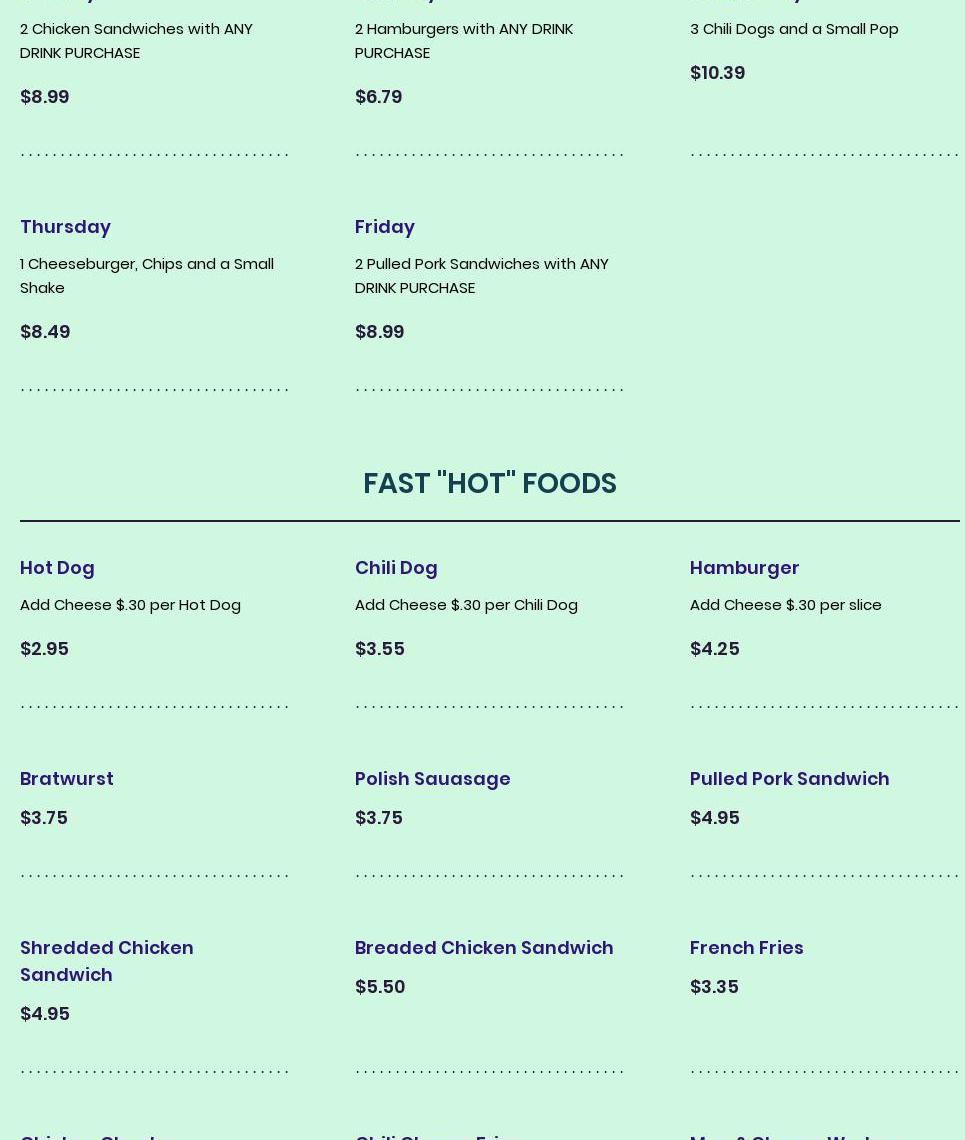The height and width of the screenshot is (1140, 965).
Task: Click the Friday special heading
Action: [x=385, y=227]
